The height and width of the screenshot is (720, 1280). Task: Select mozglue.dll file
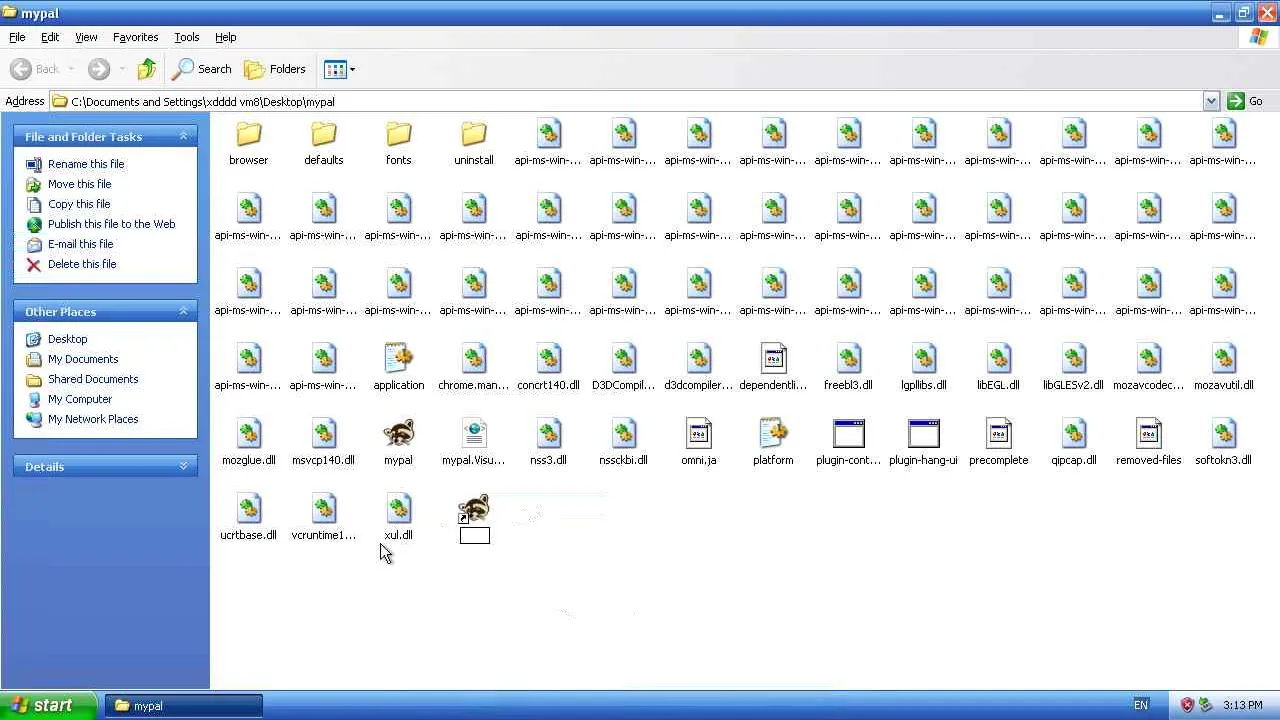pos(248,443)
